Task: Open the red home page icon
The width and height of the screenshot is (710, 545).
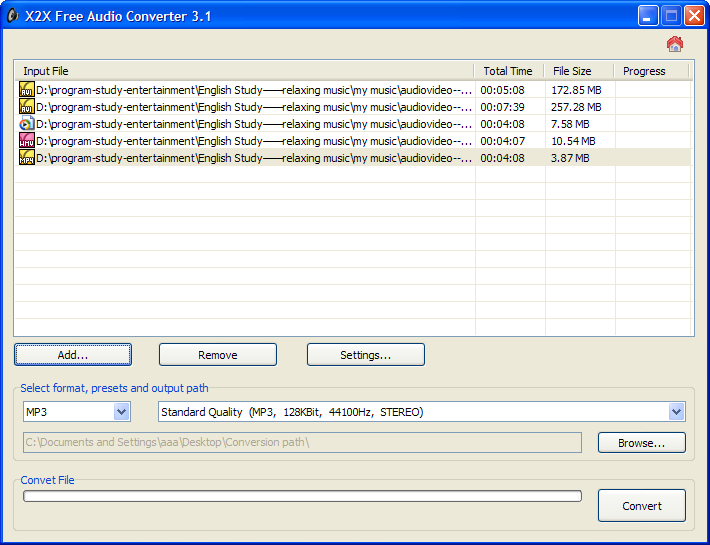Action: pos(675,44)
